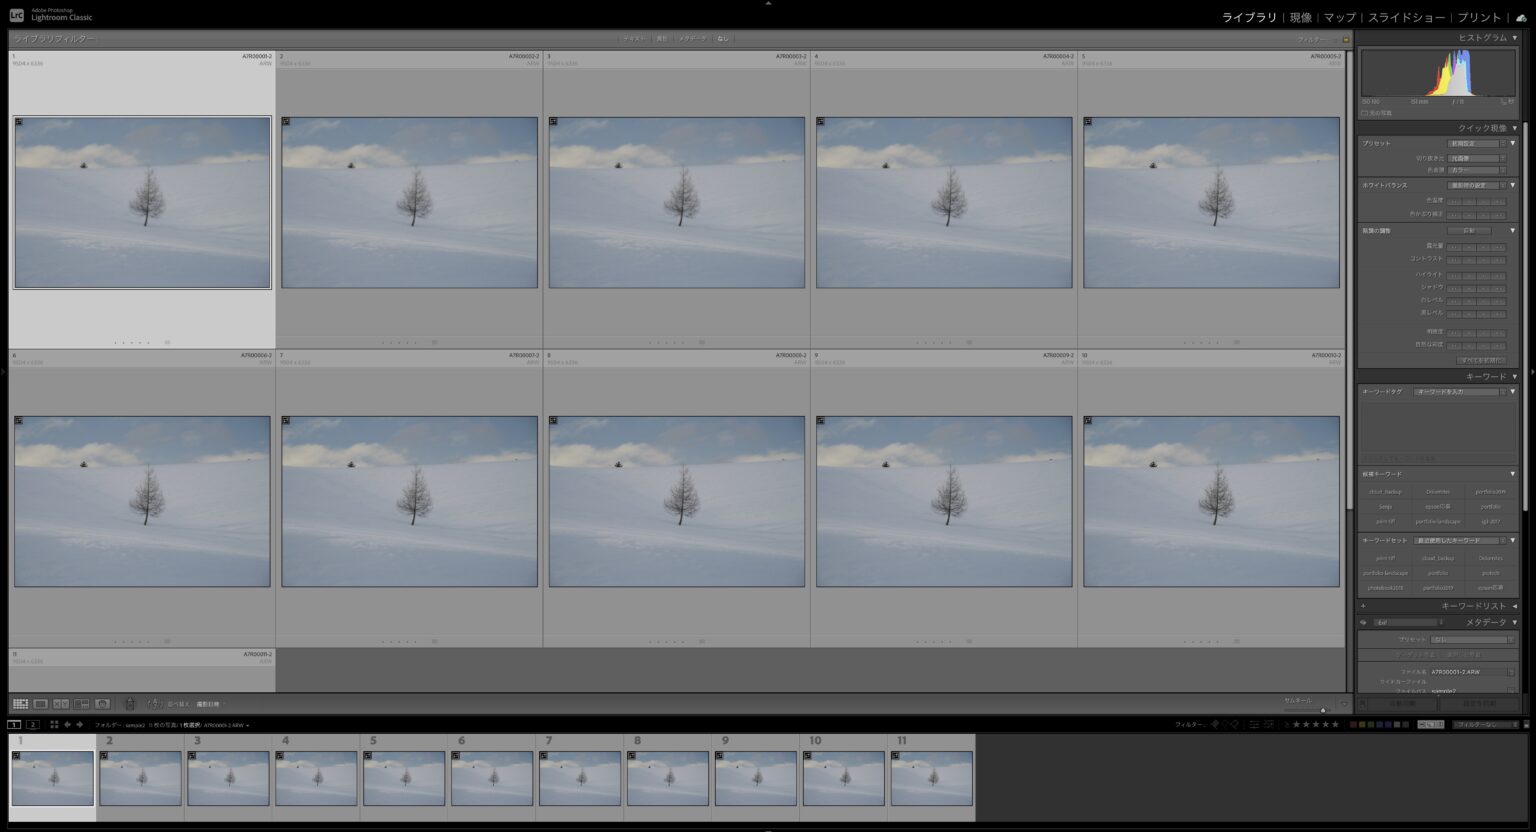
Task: Open the ホワイトバランス dropdown in Quick Develop
Action: coord(1474,185)
